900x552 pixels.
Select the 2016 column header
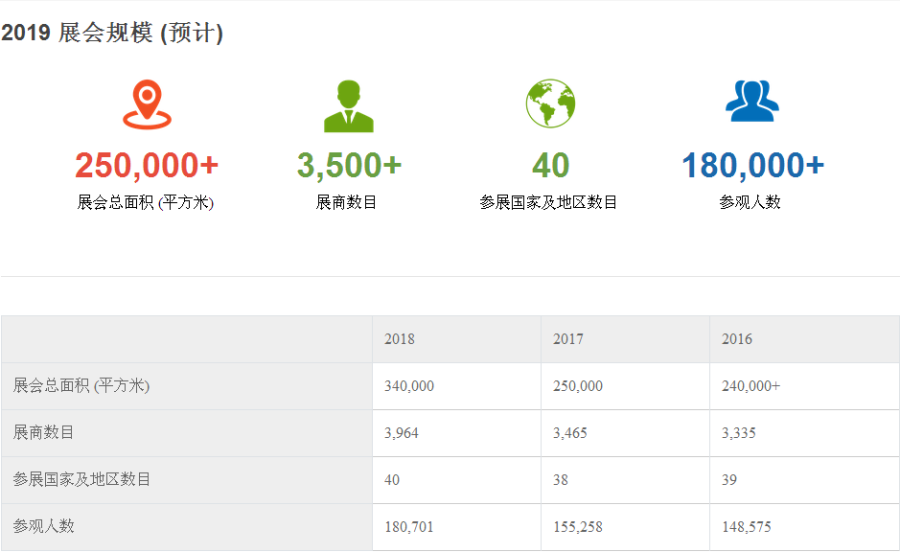[x=737, y=339]
